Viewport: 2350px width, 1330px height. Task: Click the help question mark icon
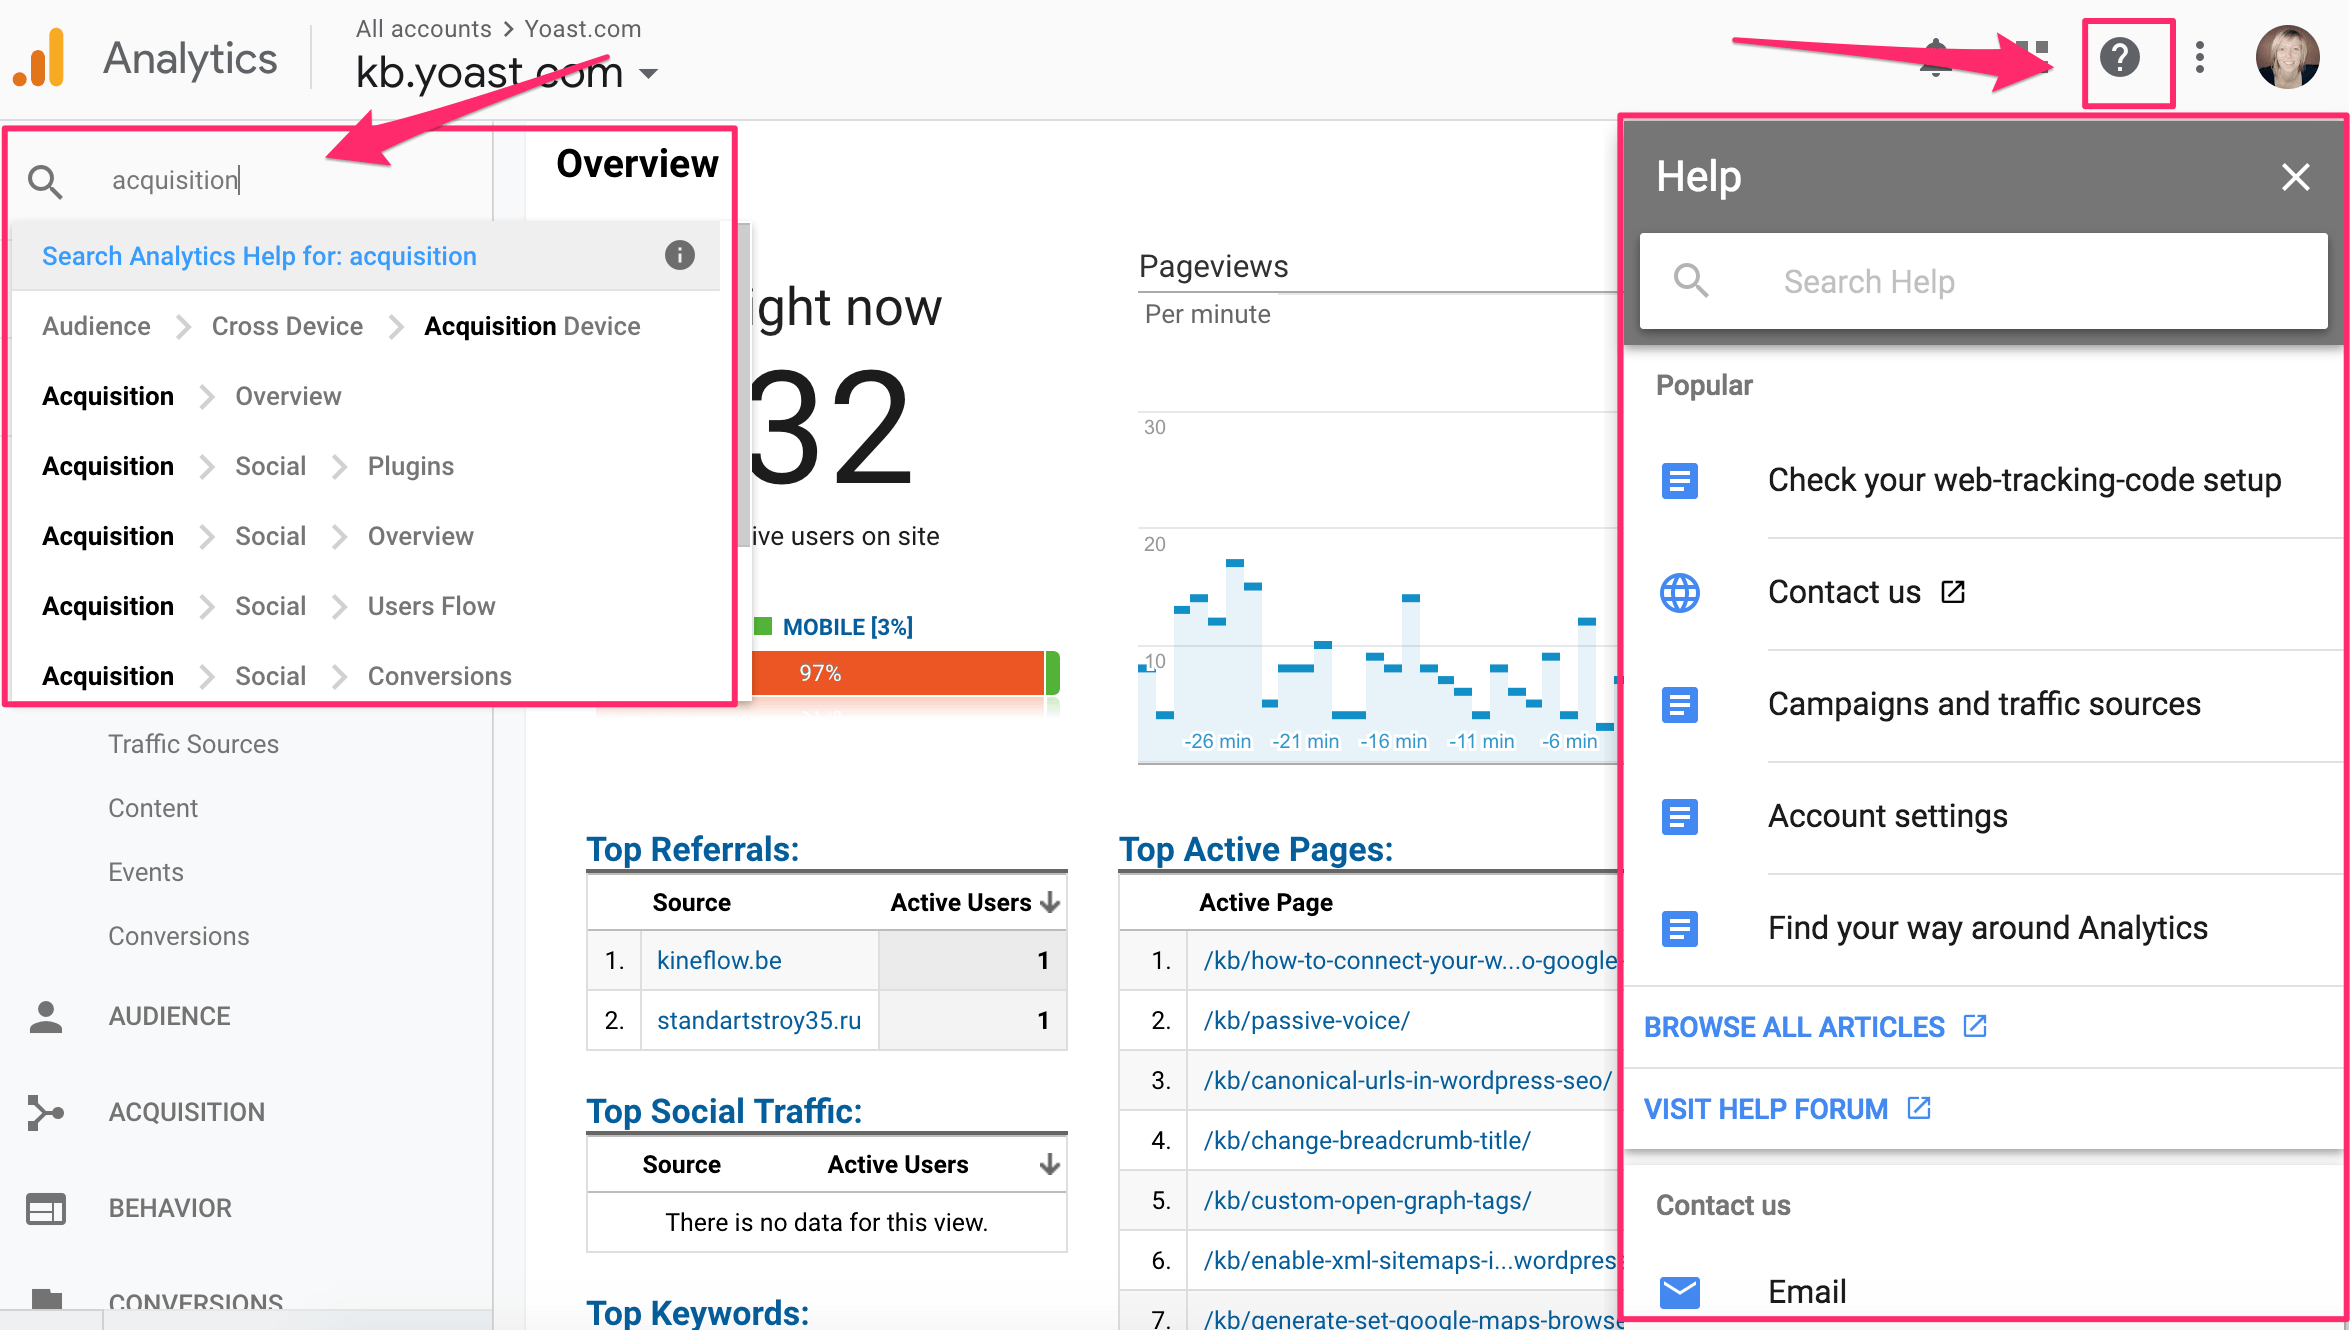pos(2119,58)
